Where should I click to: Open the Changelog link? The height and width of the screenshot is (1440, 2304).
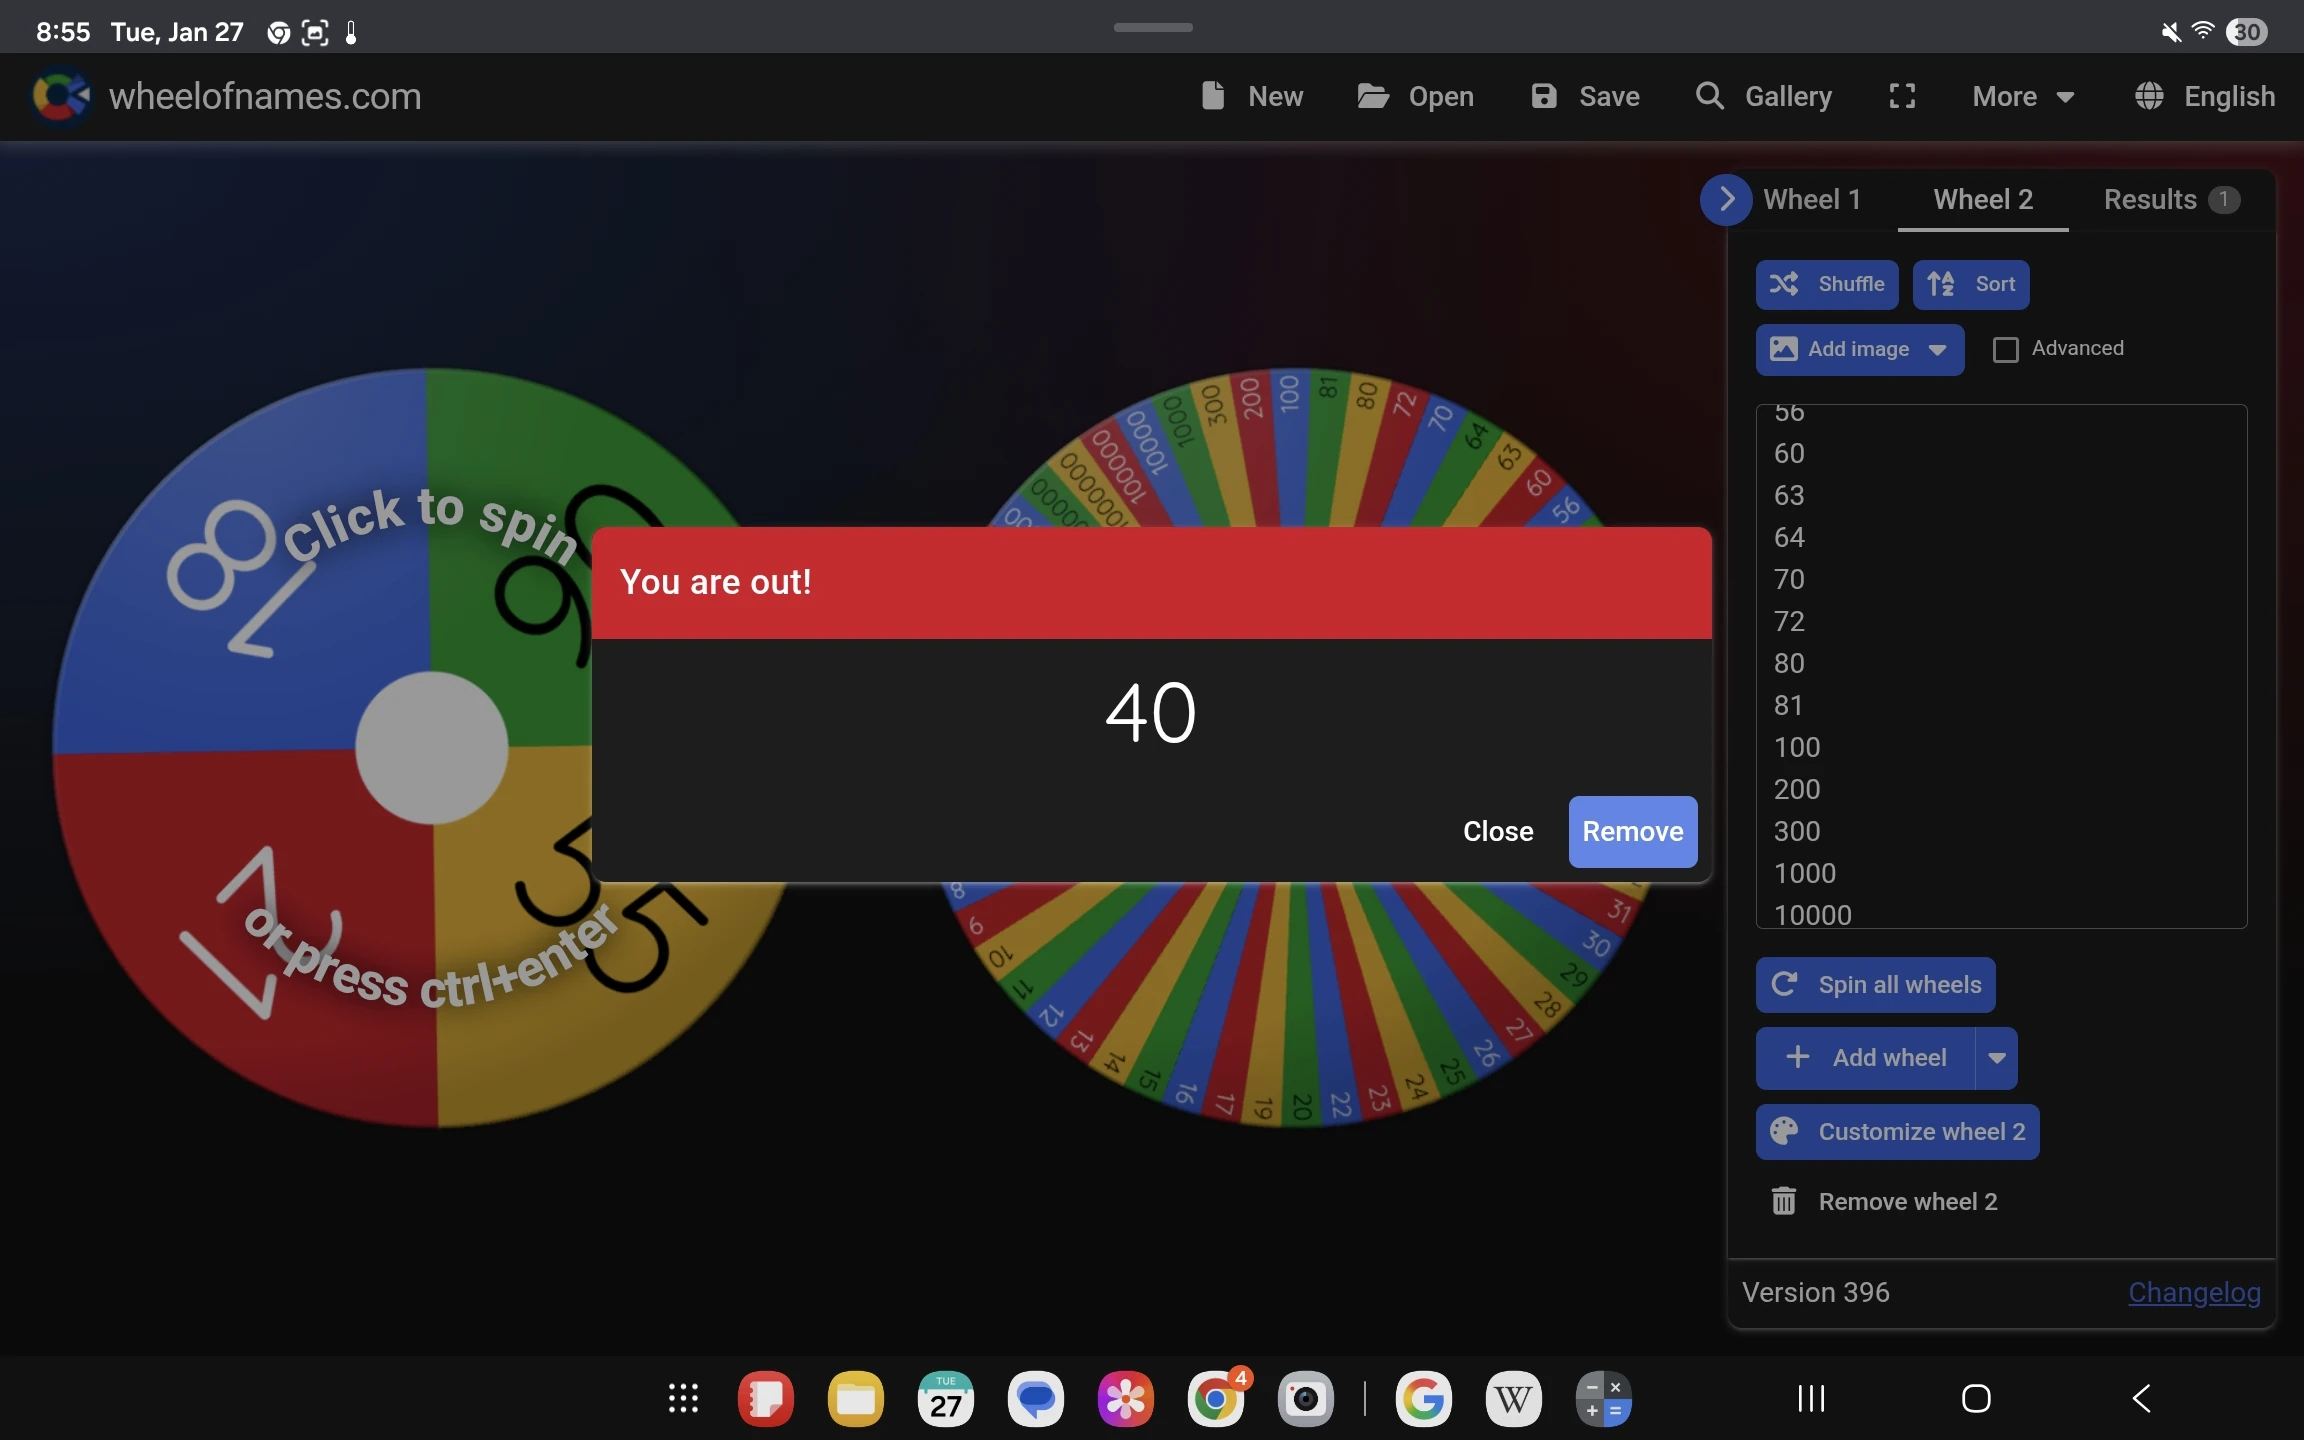2193,1292
